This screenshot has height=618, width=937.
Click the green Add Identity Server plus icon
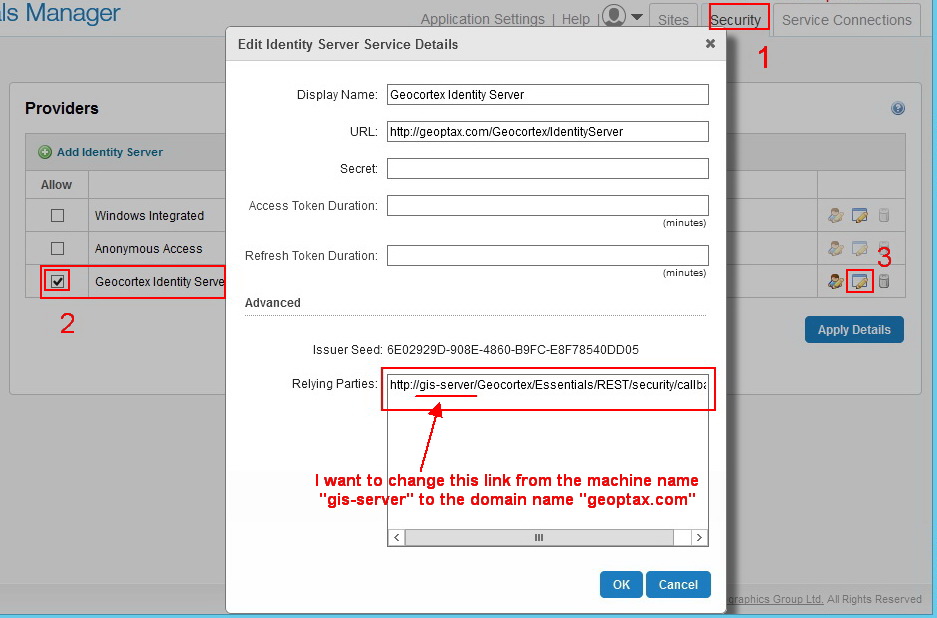pos(45,152)
